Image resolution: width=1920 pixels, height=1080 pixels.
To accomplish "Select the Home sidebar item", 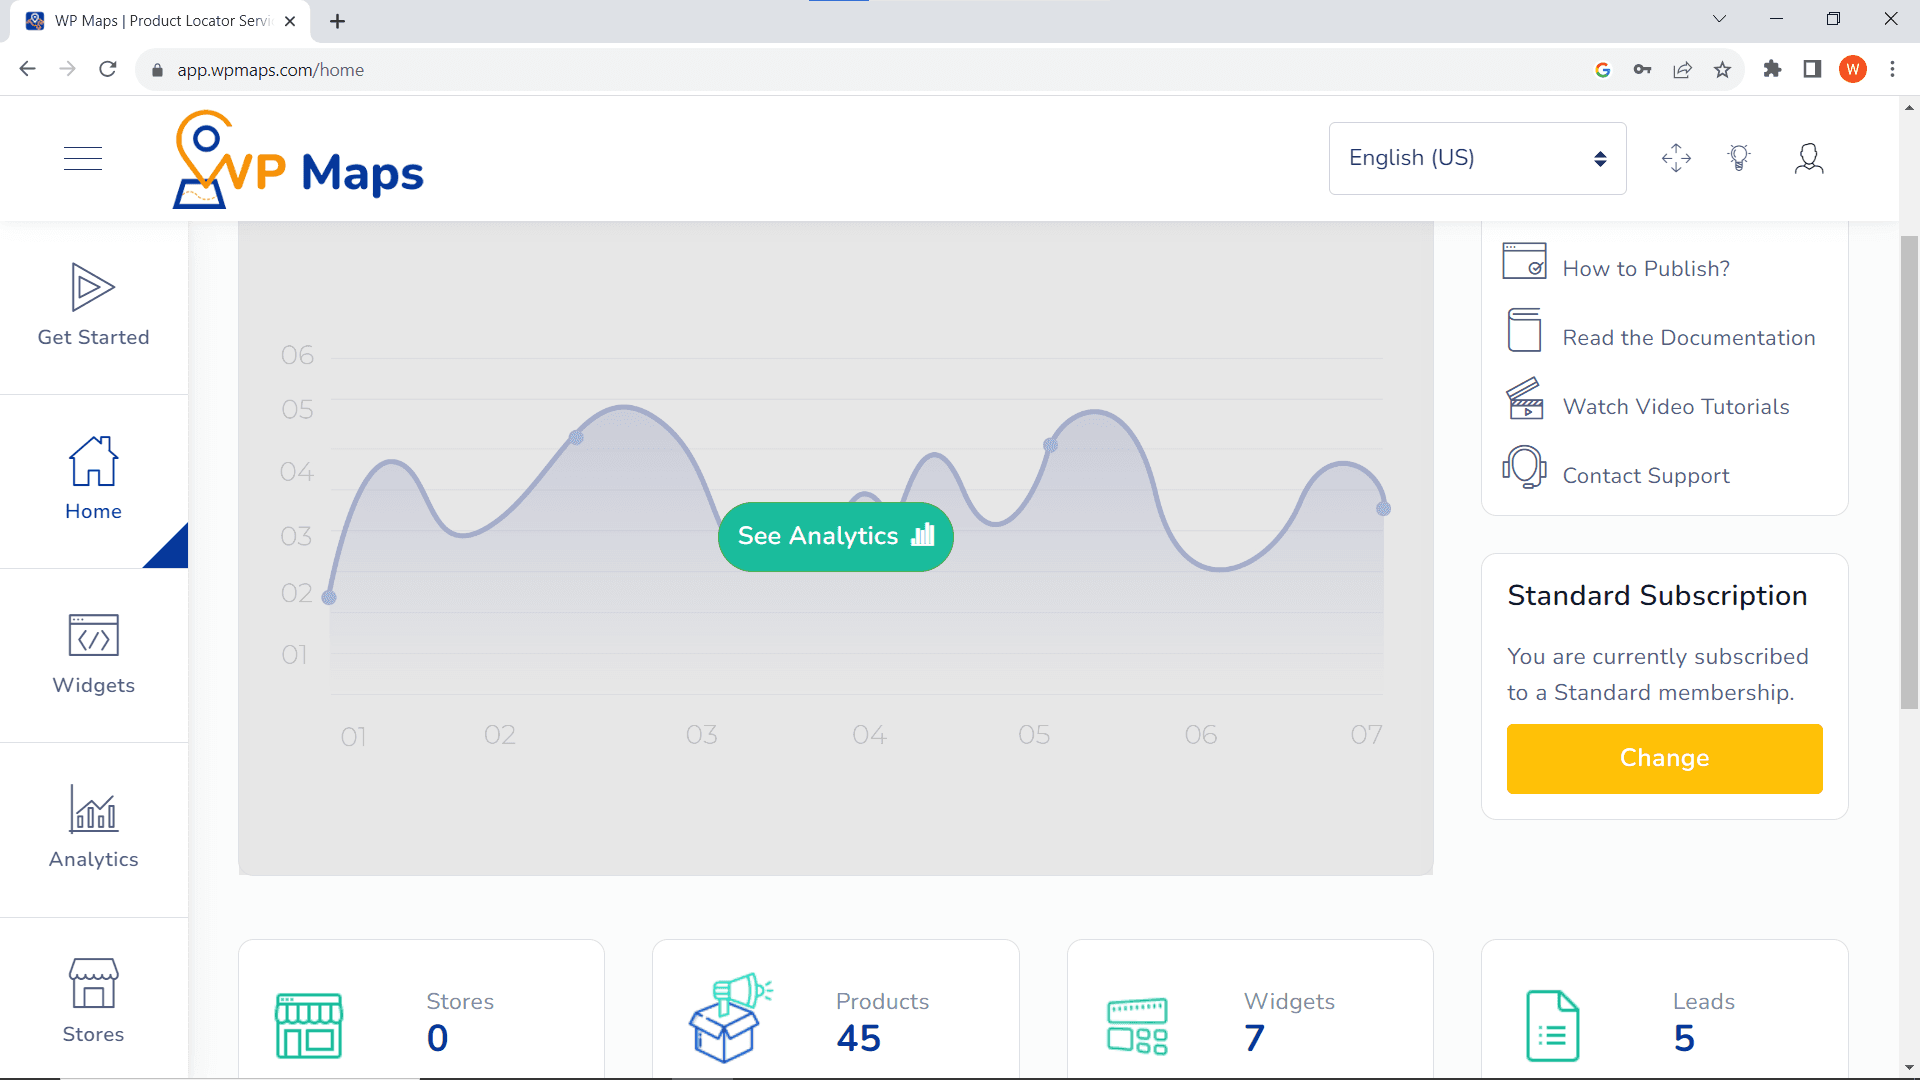I will 93,480.
